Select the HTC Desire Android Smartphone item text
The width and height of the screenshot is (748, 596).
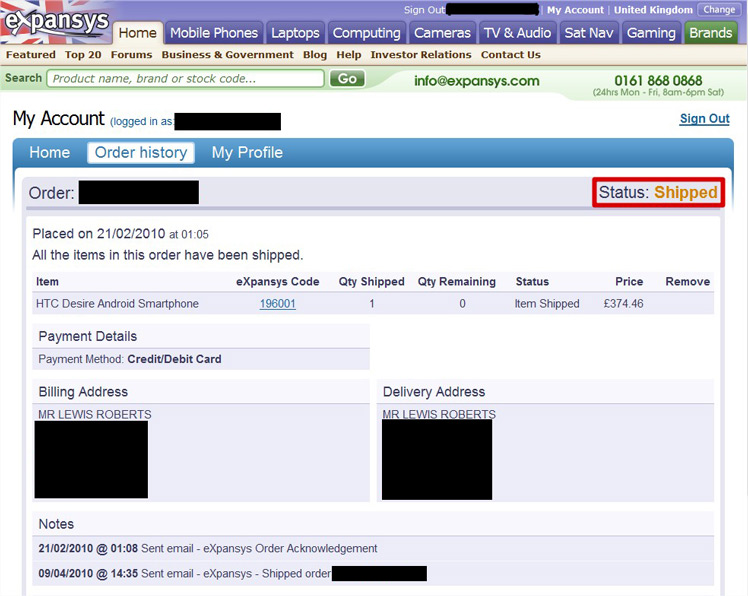click(117, 303)
